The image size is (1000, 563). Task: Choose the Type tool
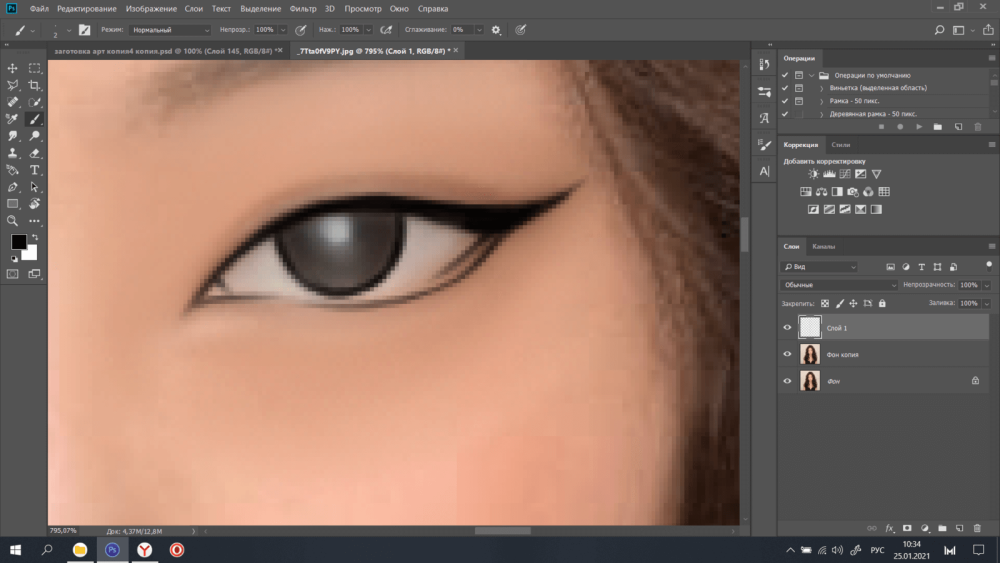[35, 170]
